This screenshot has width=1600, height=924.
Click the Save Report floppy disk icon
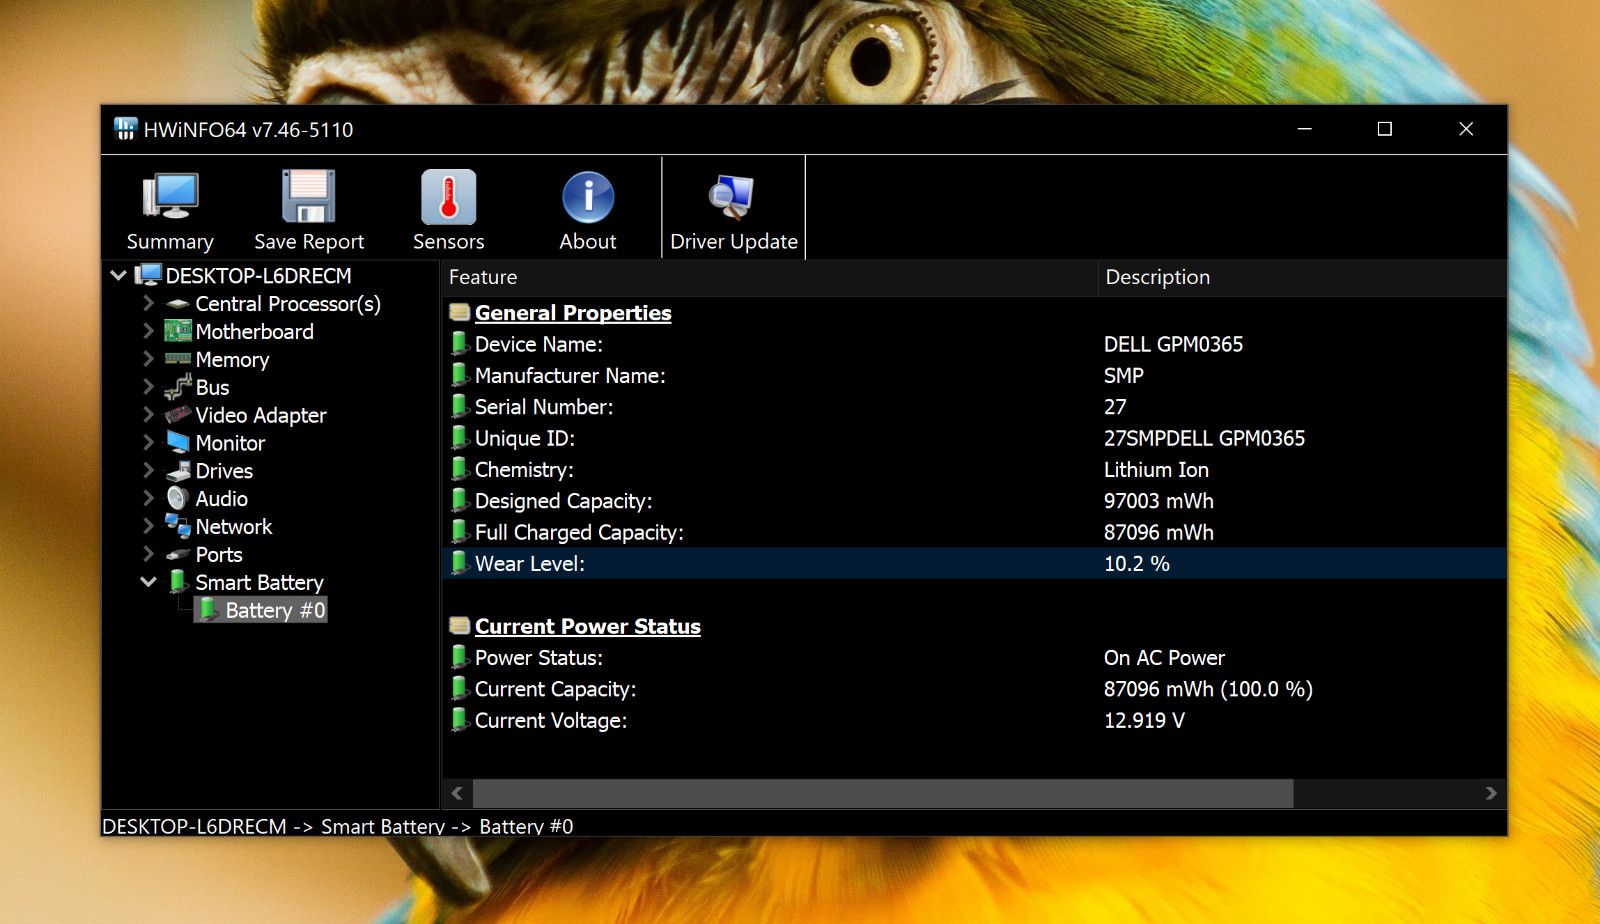309,197
